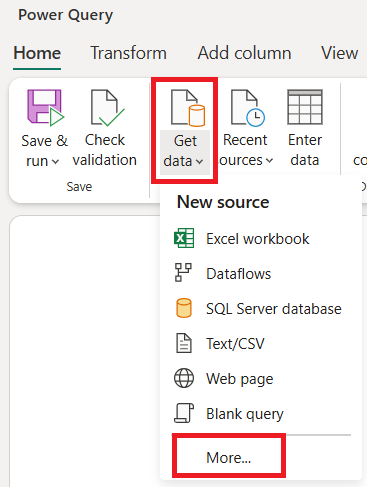Image resolution: width=367 pixels, height=487 pixels.
Task: Click the Check validation document icon
Action: click(x=107, y=108)
